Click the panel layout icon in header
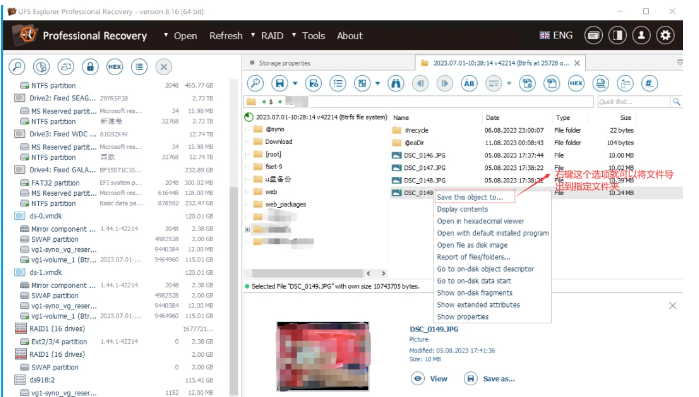This screenshot has width=699, height=397. (x=617, y=35)
